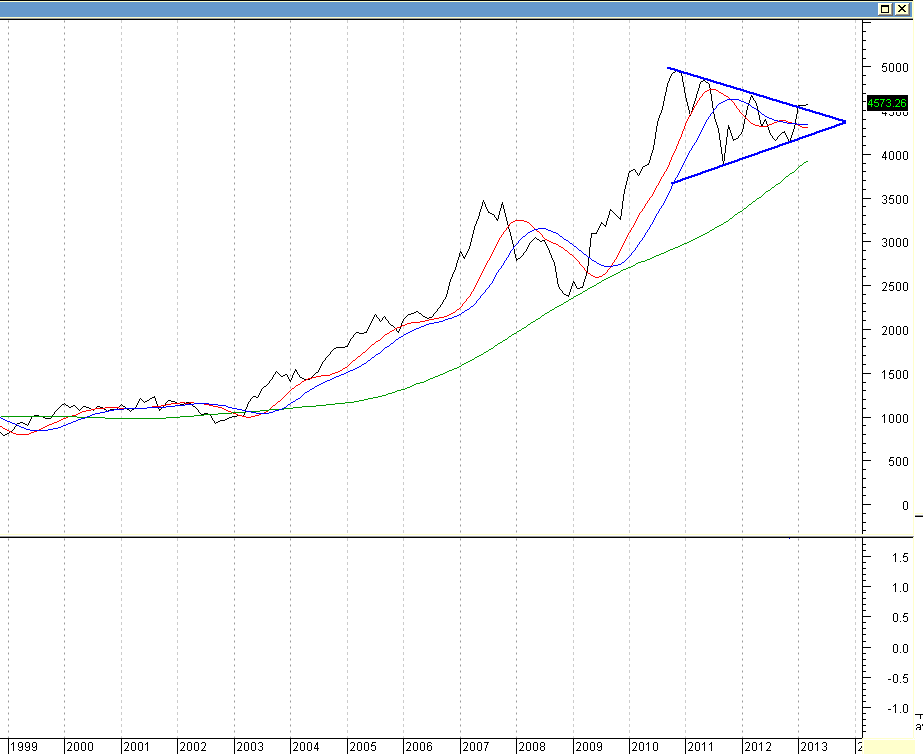
Task: Click the current price label 4573.26
Action: pos(887,103)
